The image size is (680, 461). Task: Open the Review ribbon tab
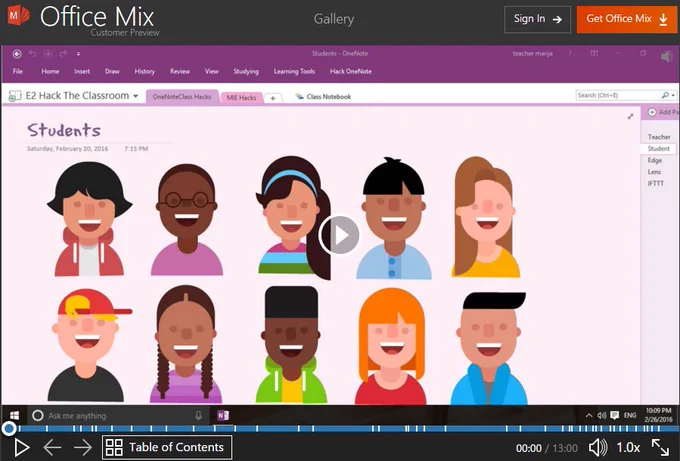tap(180, 72)
